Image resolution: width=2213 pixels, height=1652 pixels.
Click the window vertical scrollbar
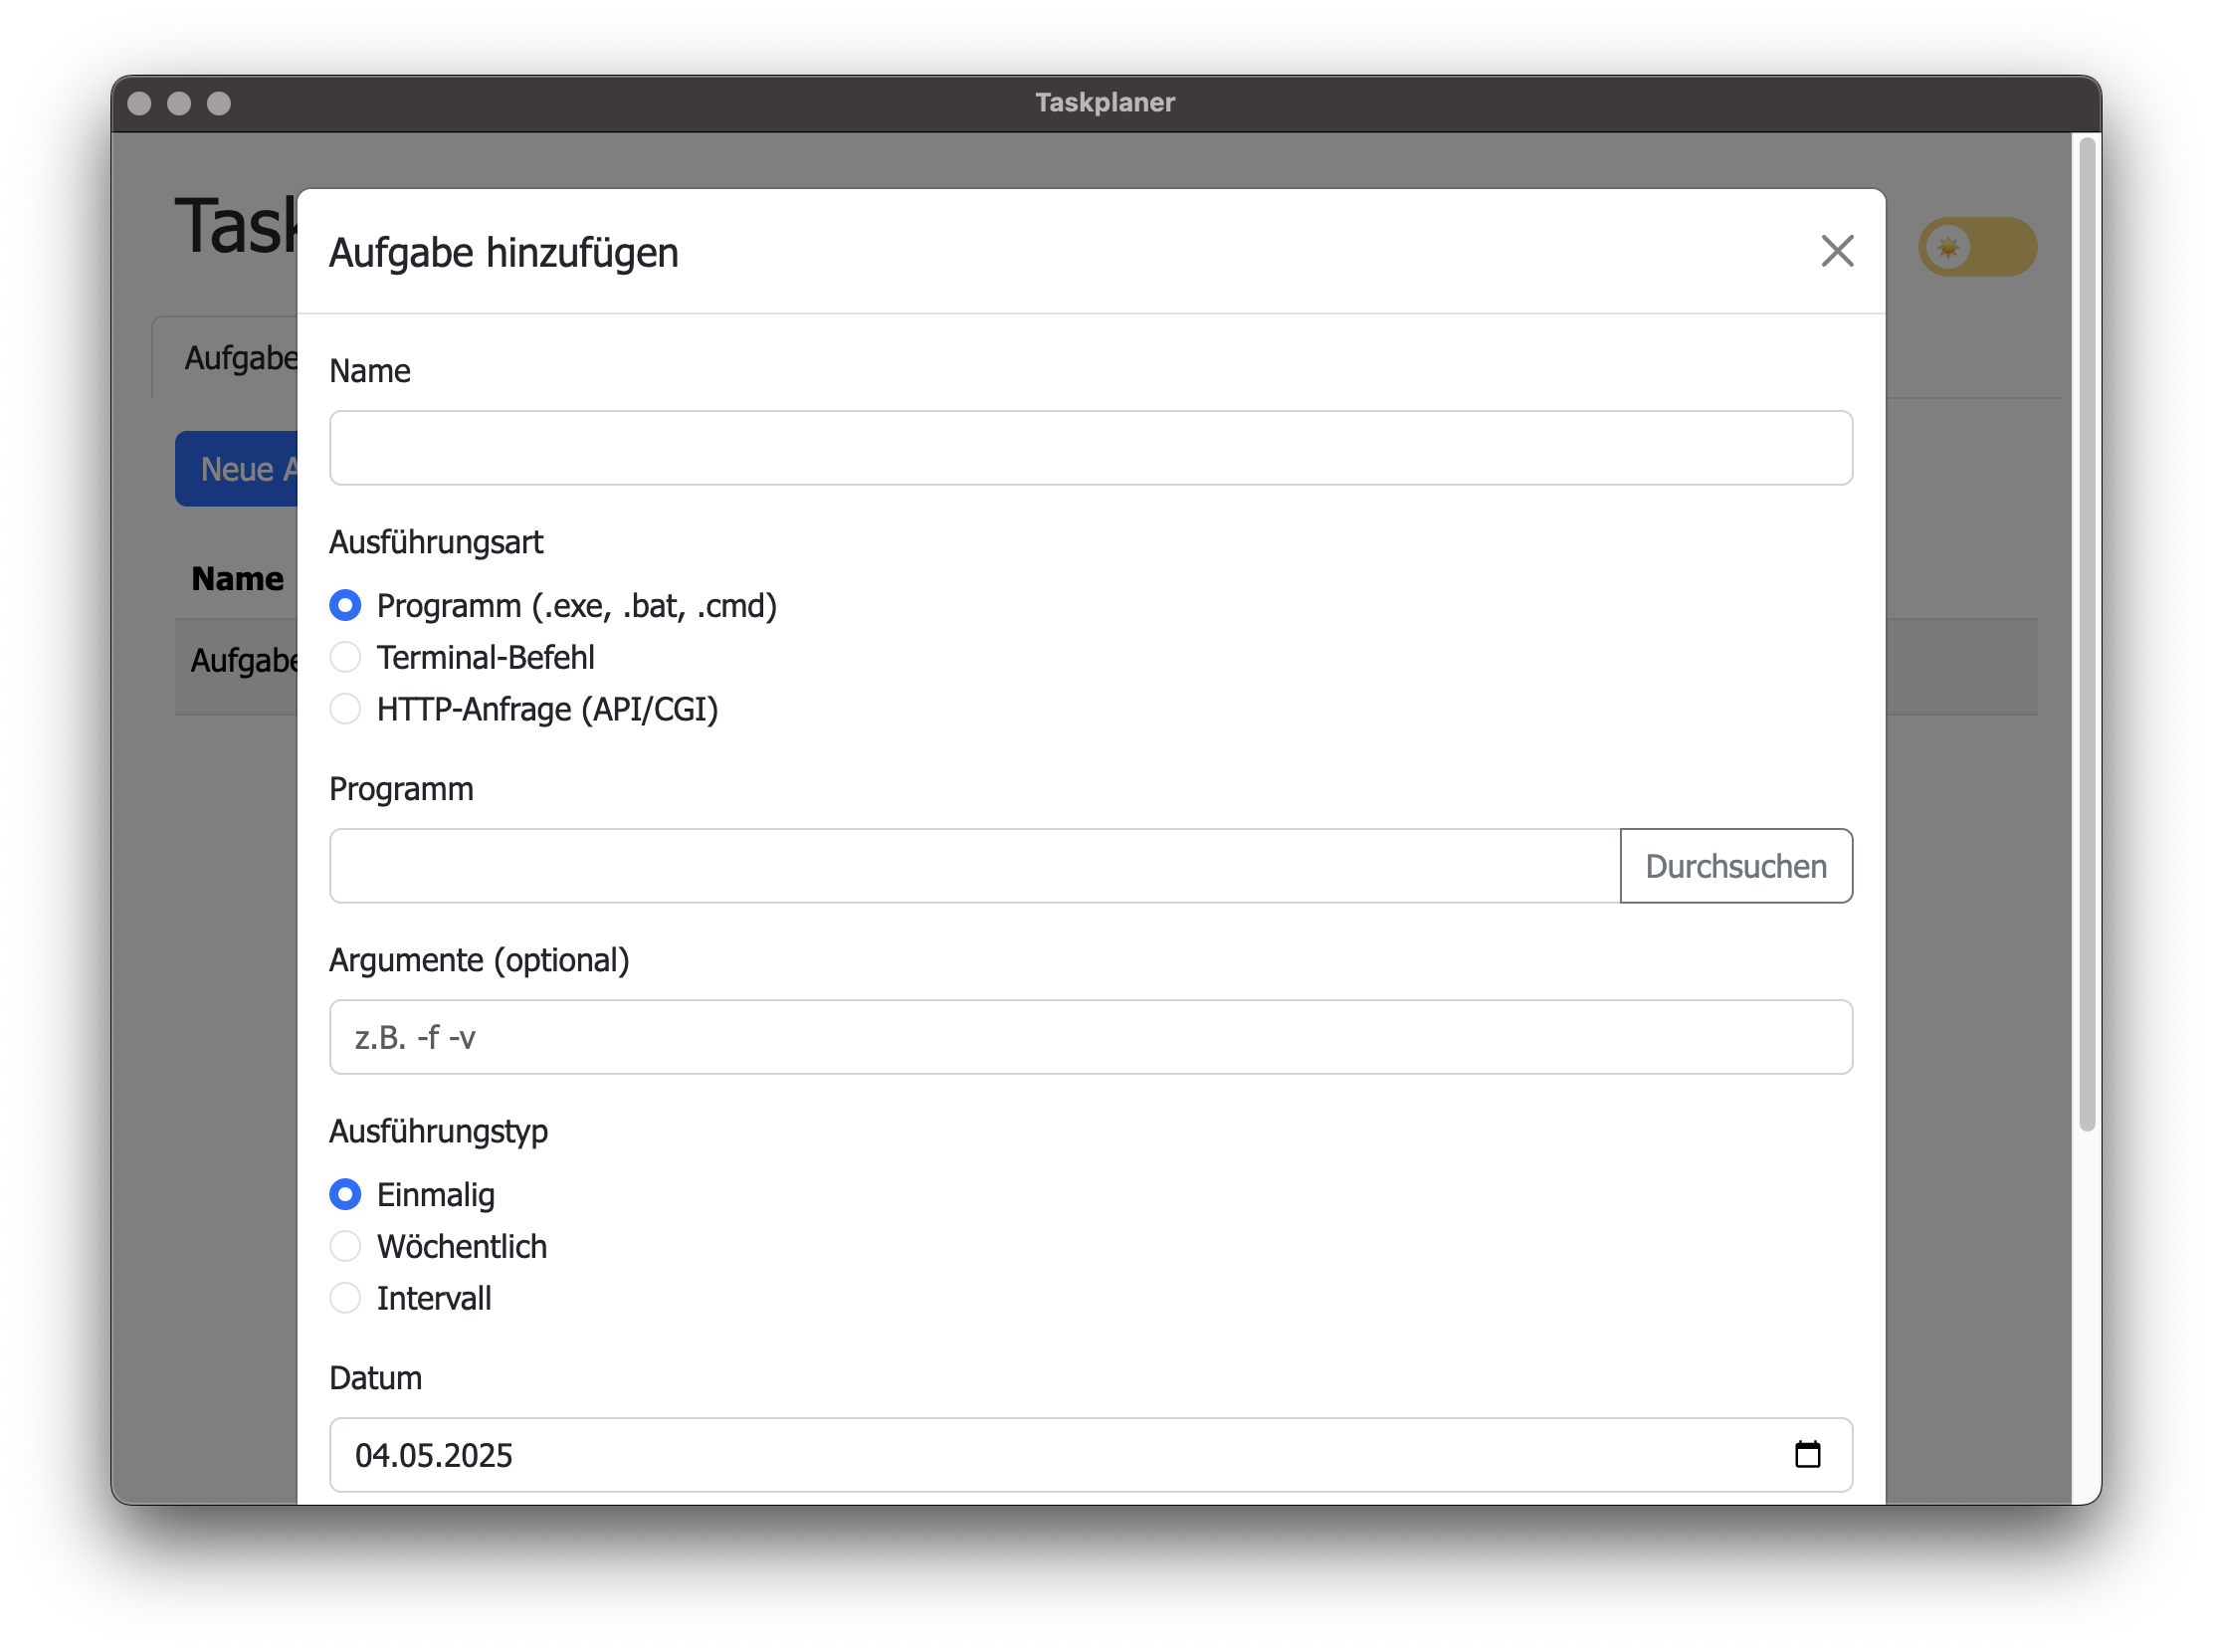(2086, 632)
